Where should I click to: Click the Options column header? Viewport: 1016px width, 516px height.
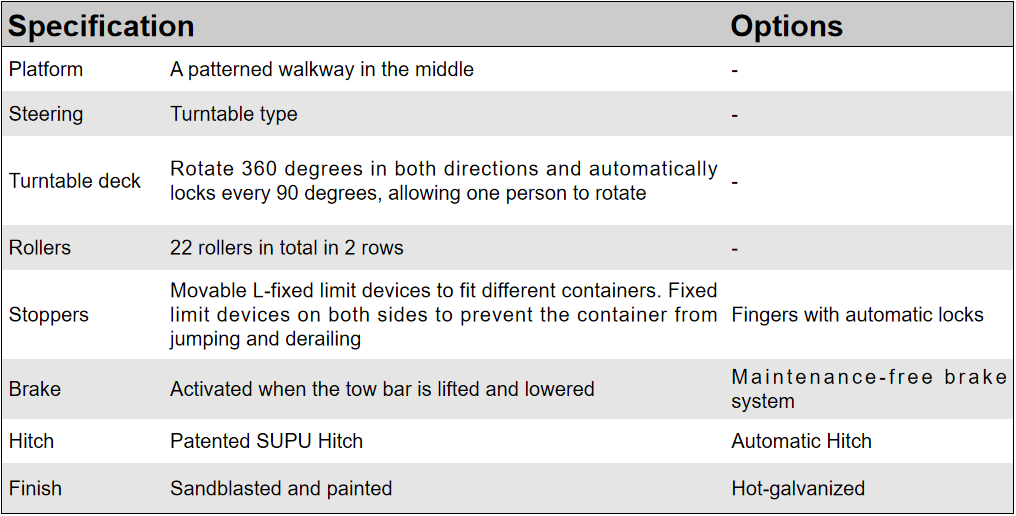[x=786, y=26]
